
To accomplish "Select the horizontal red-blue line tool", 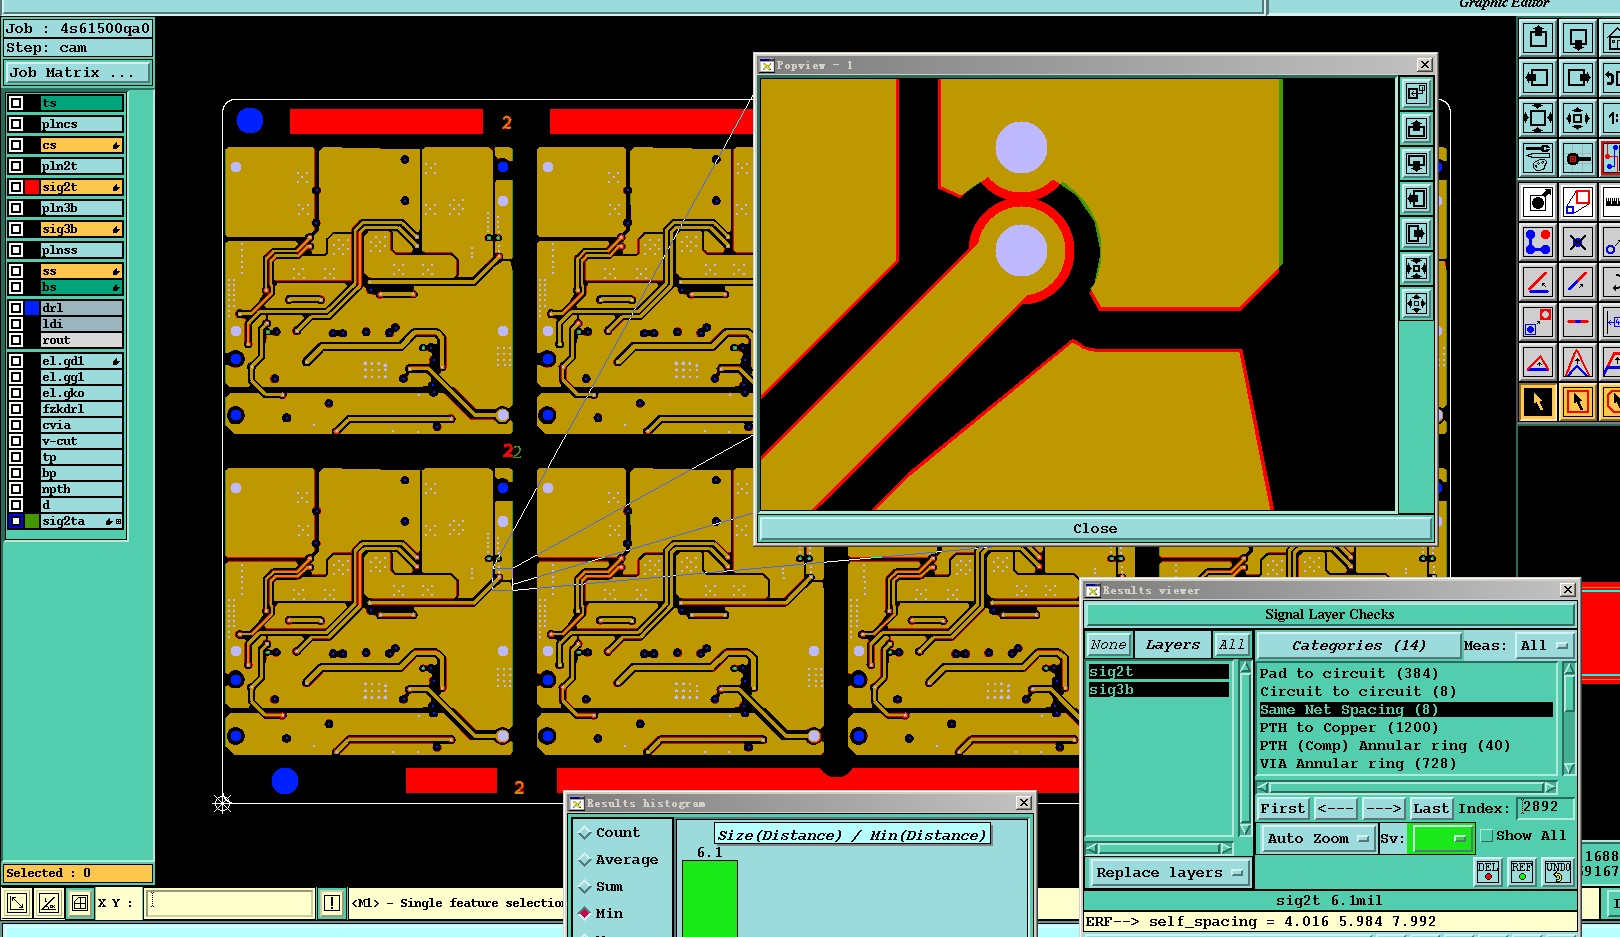I will pos(1578,322).
